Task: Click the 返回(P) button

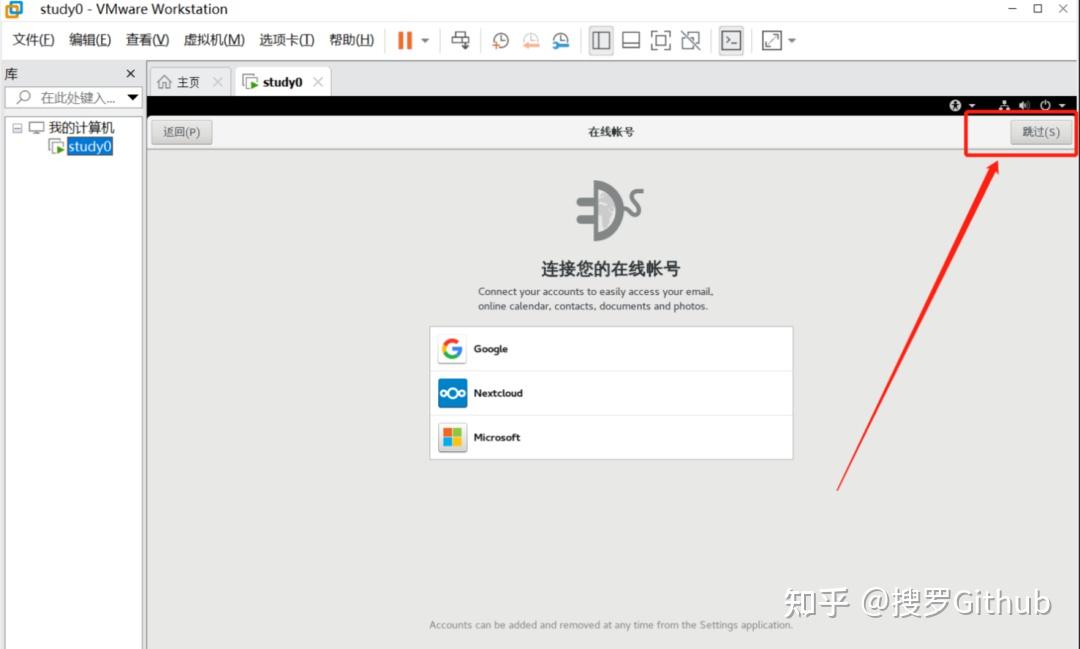Action: [x=182, y=132]
